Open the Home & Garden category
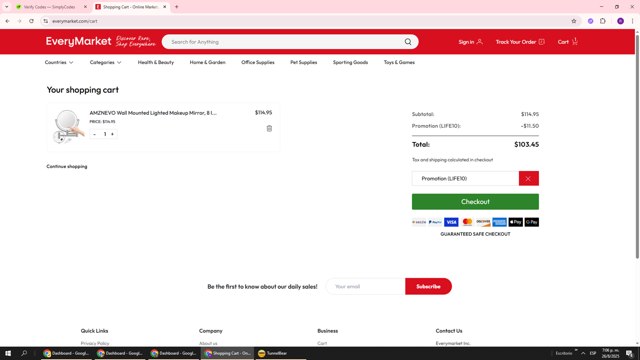 pyautogui.click(x=207, y=62)
